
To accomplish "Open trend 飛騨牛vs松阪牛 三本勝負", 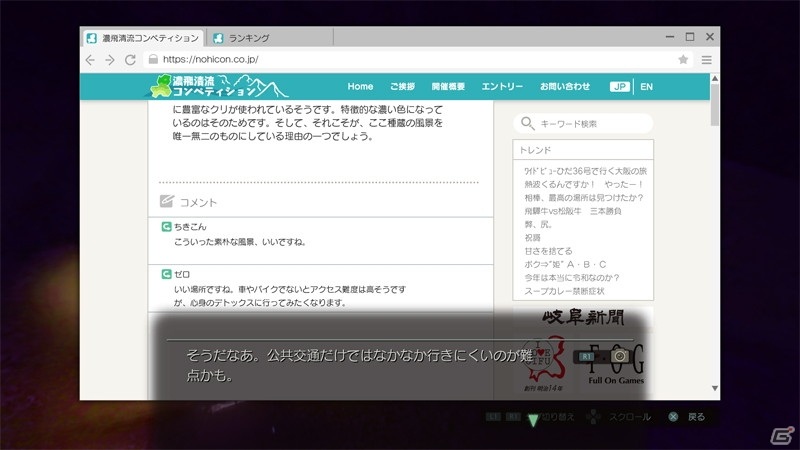I will [x=572, y=211].
